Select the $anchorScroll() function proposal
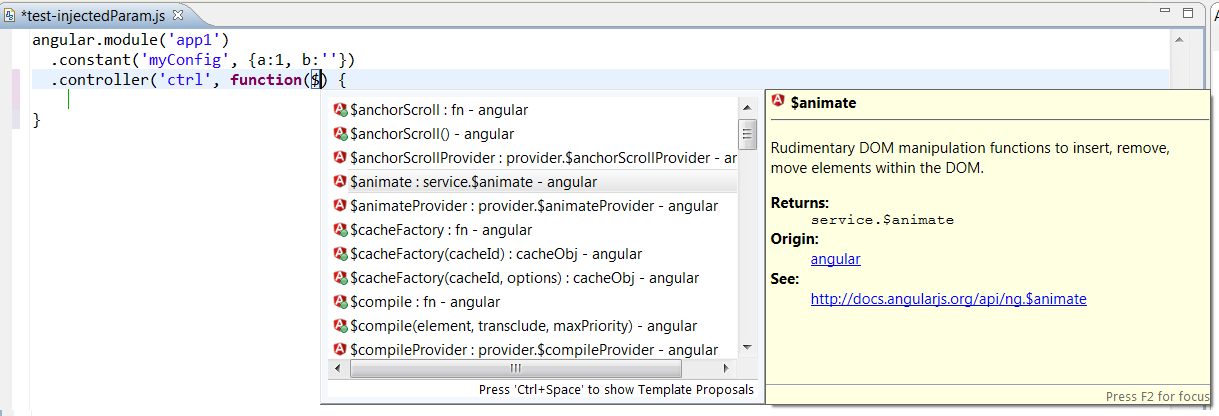 click(431, 134)
